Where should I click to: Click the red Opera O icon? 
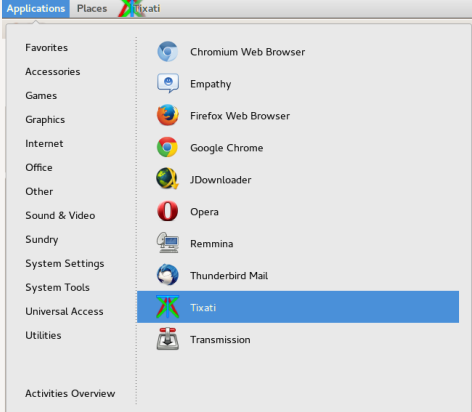coord(168,211)
